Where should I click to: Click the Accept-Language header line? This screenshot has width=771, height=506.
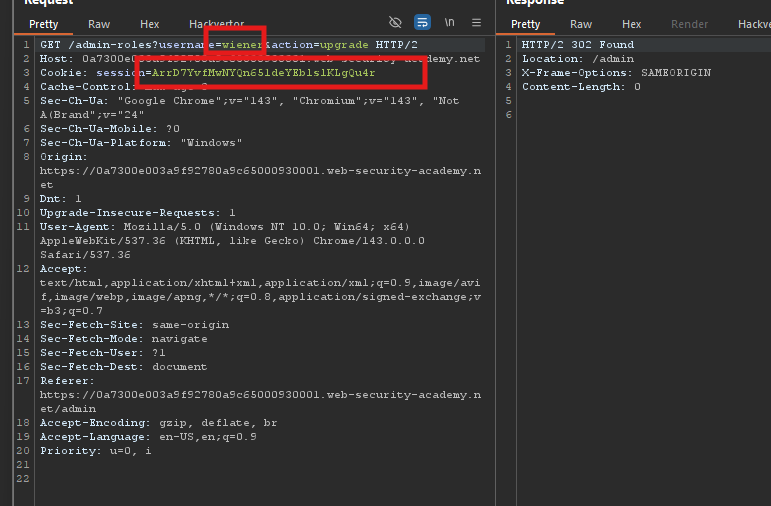[x=148, y=437]
